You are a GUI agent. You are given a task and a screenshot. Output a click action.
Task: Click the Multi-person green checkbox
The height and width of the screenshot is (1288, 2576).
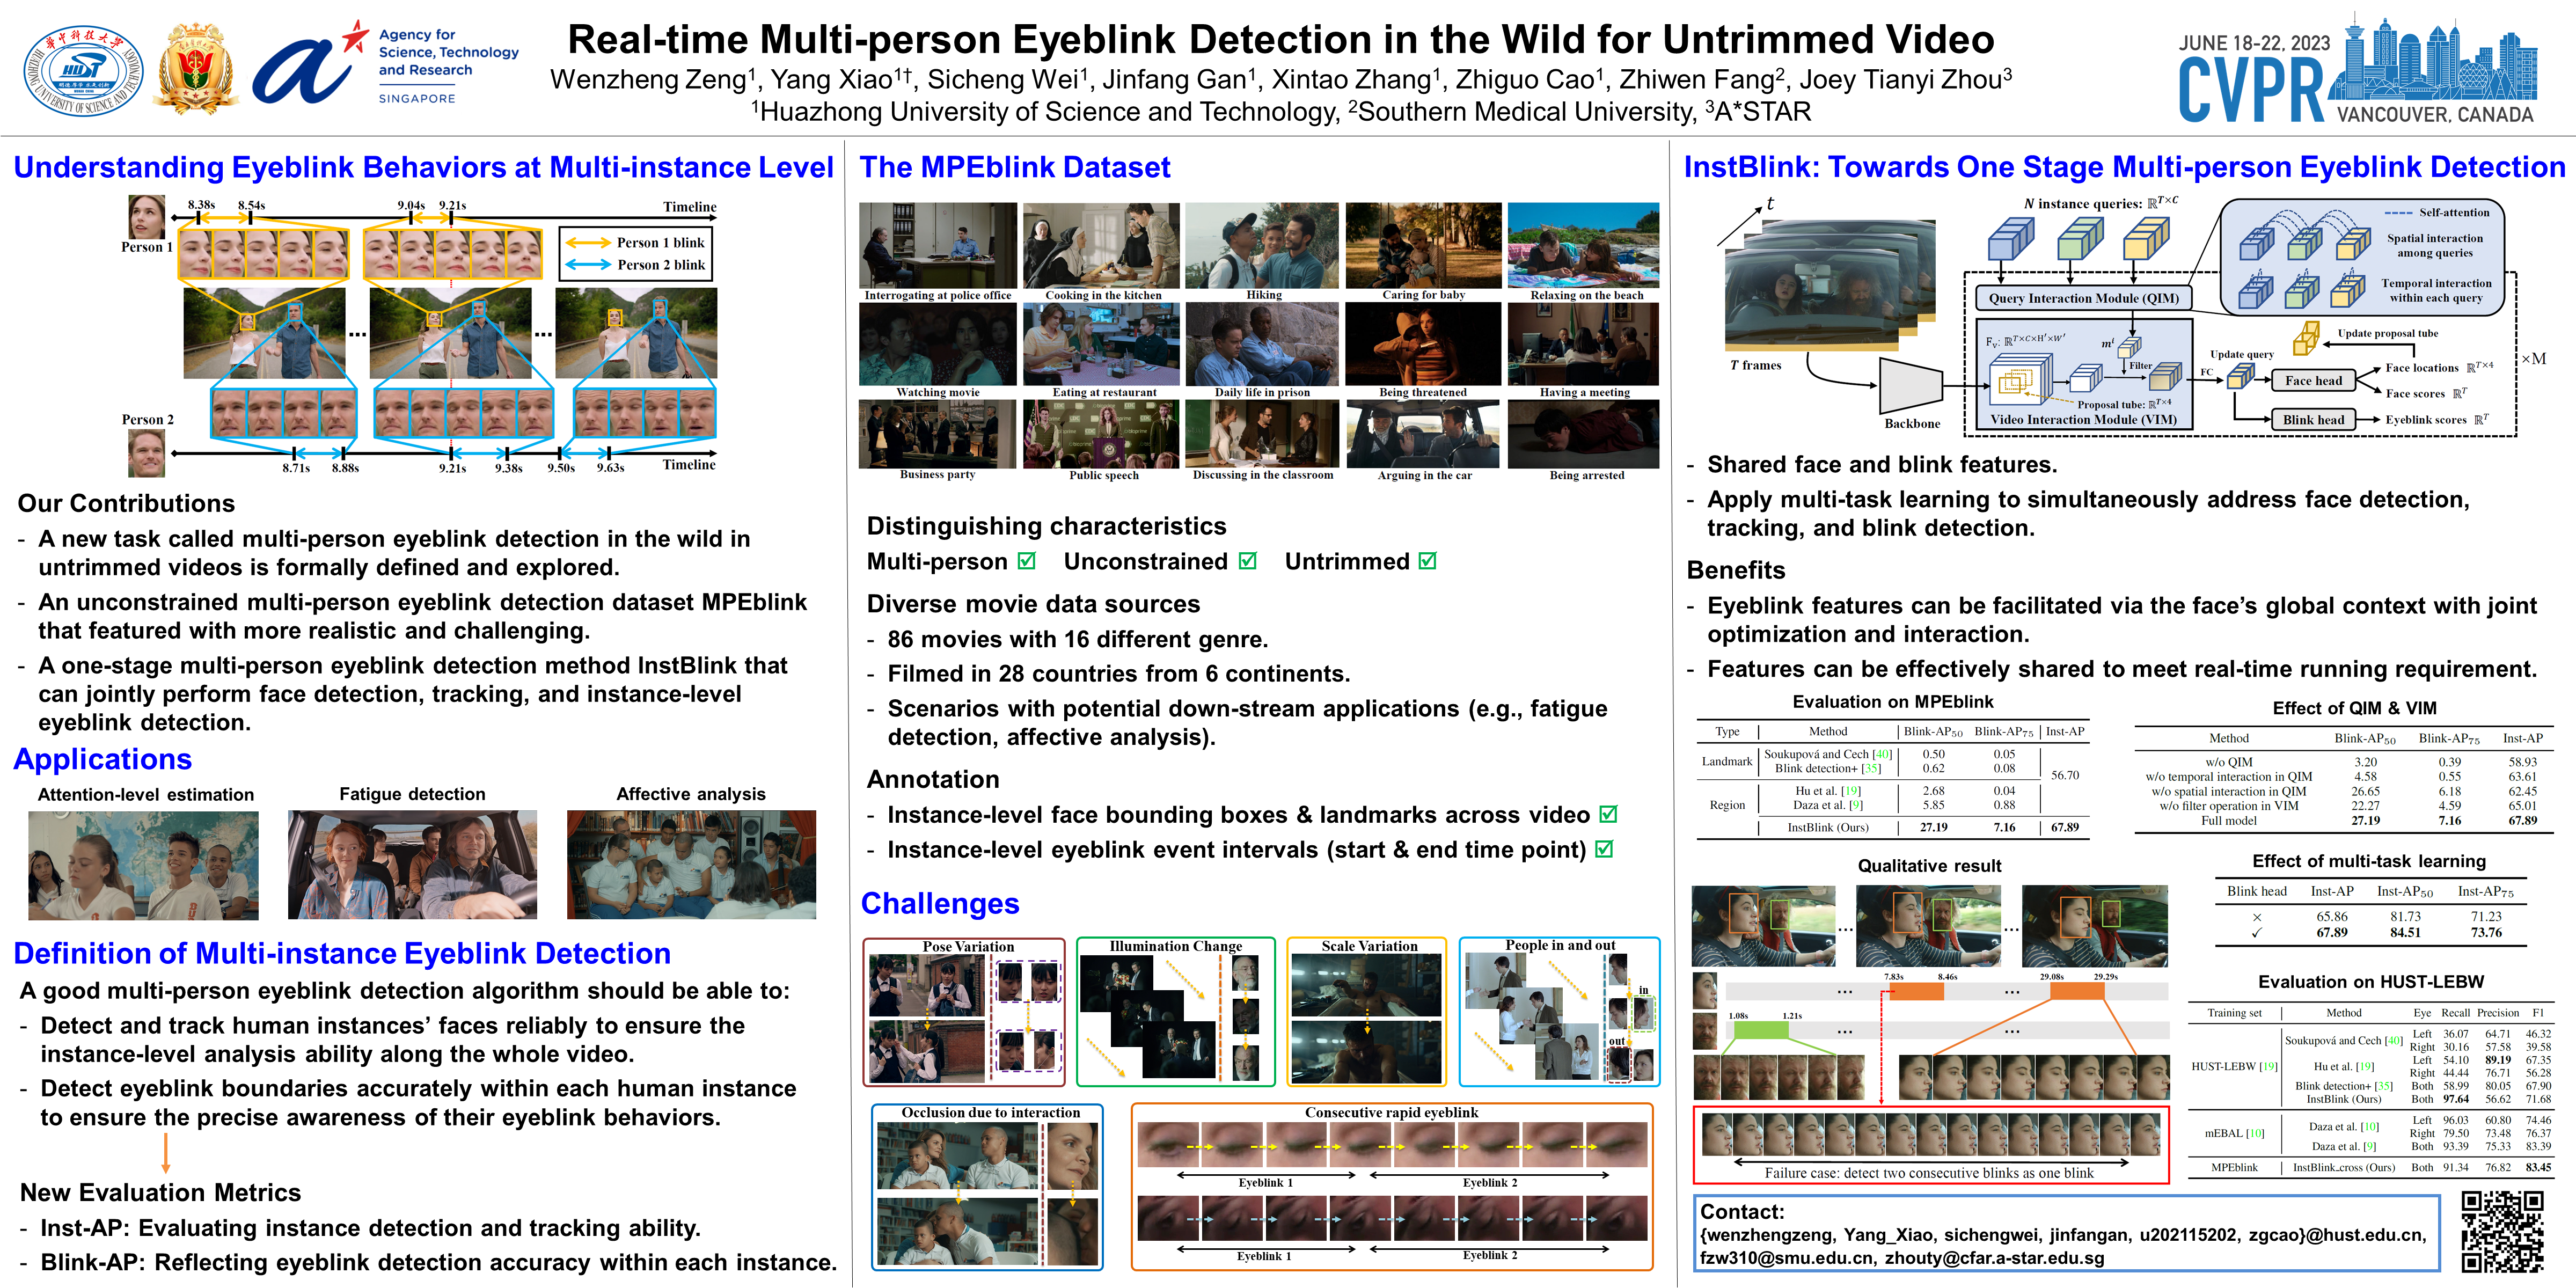coord(1027,561)
